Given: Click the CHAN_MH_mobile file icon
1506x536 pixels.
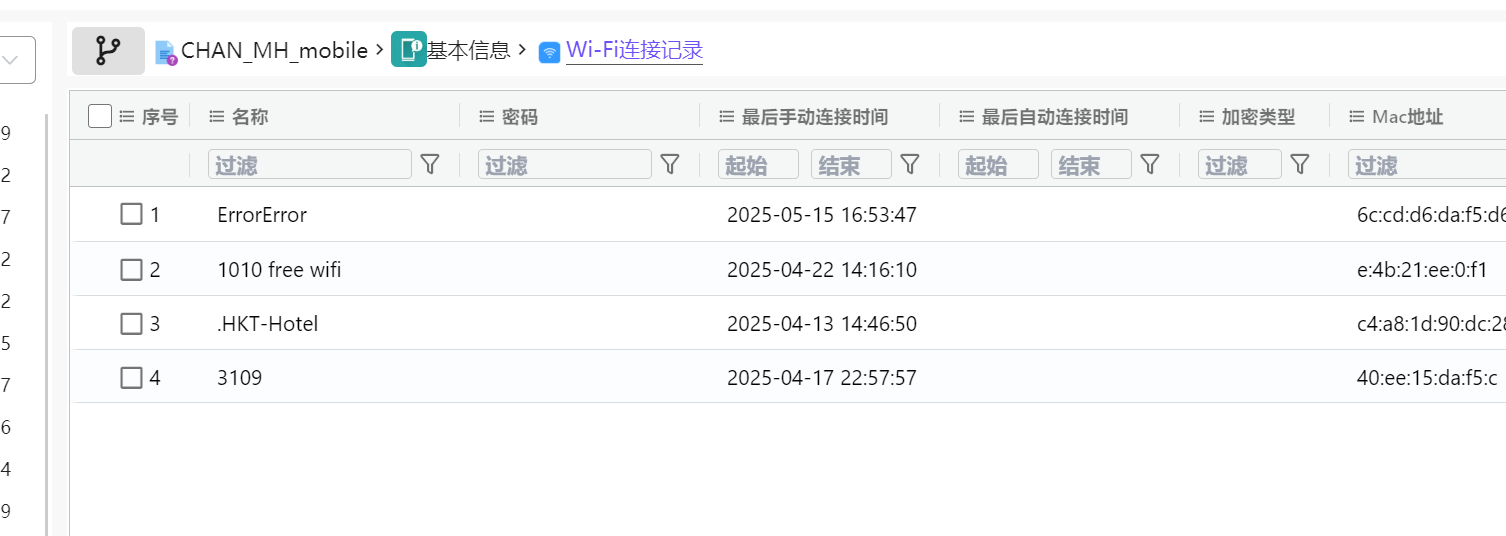Looking at the screenshot, I should 166,52.
